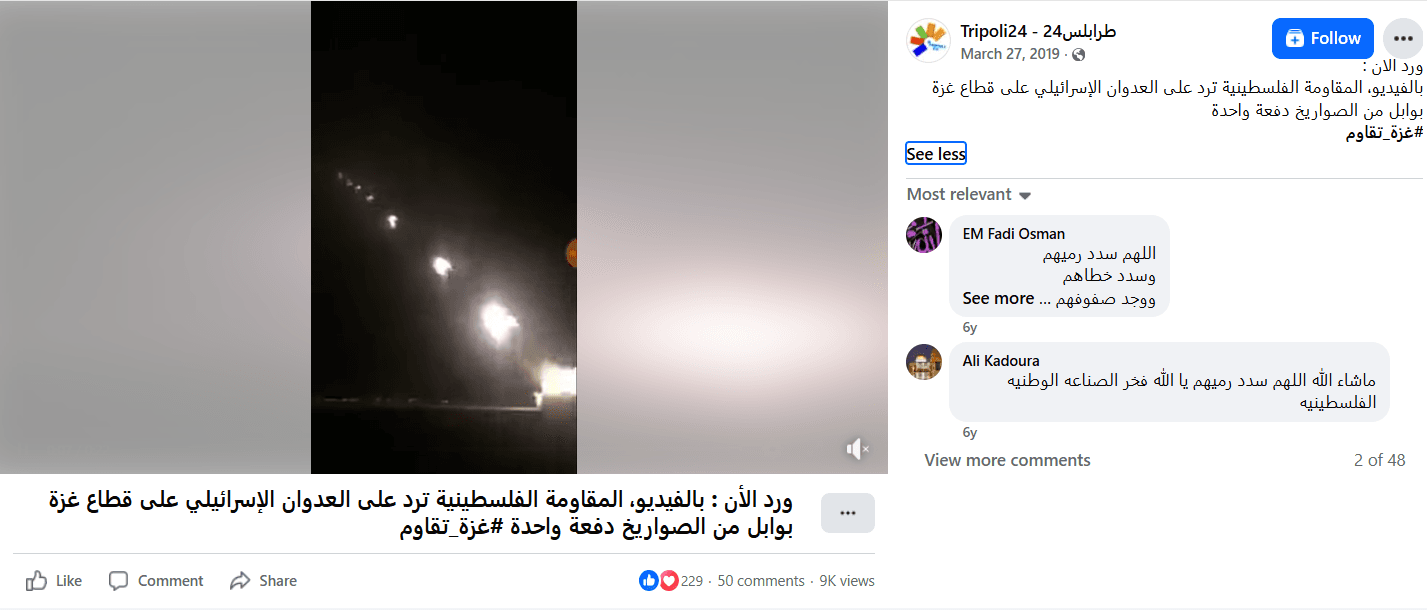Click the #غزة_تقاوم hashtag in the post

pyautogui.click(x=1385, y=133)
